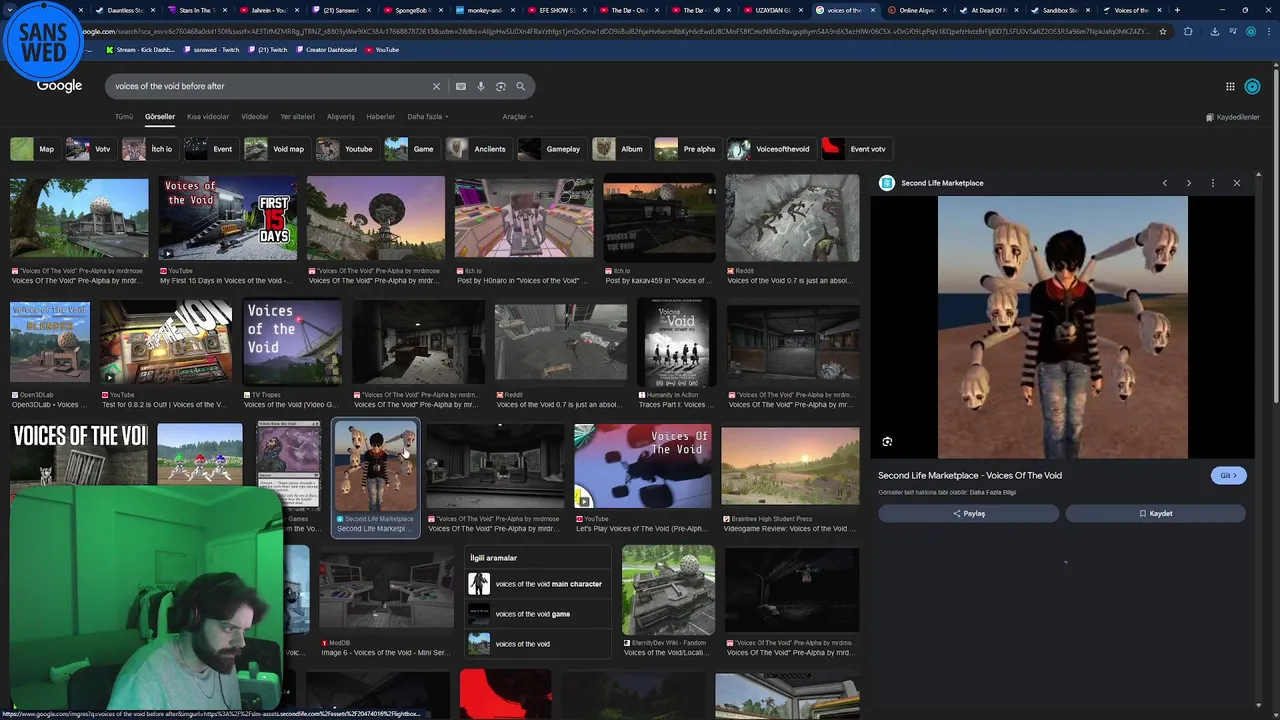Mute audio on 'The Dar' tab speaker icon

pyautogui.click(x=716, y=10)
